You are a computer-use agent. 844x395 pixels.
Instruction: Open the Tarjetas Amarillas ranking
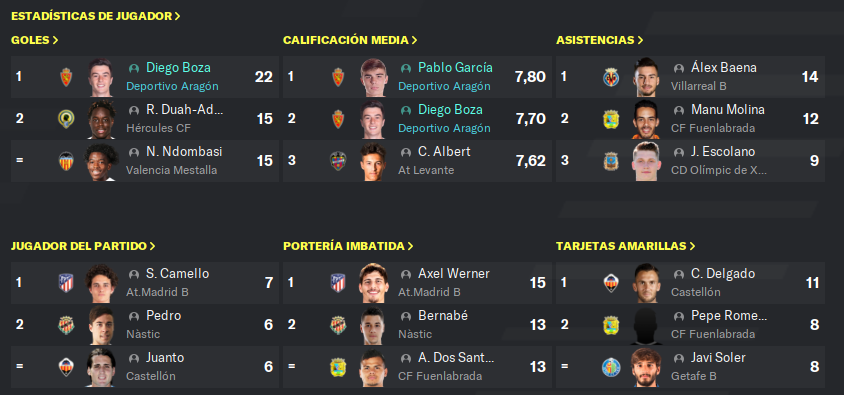click(625, 246)
